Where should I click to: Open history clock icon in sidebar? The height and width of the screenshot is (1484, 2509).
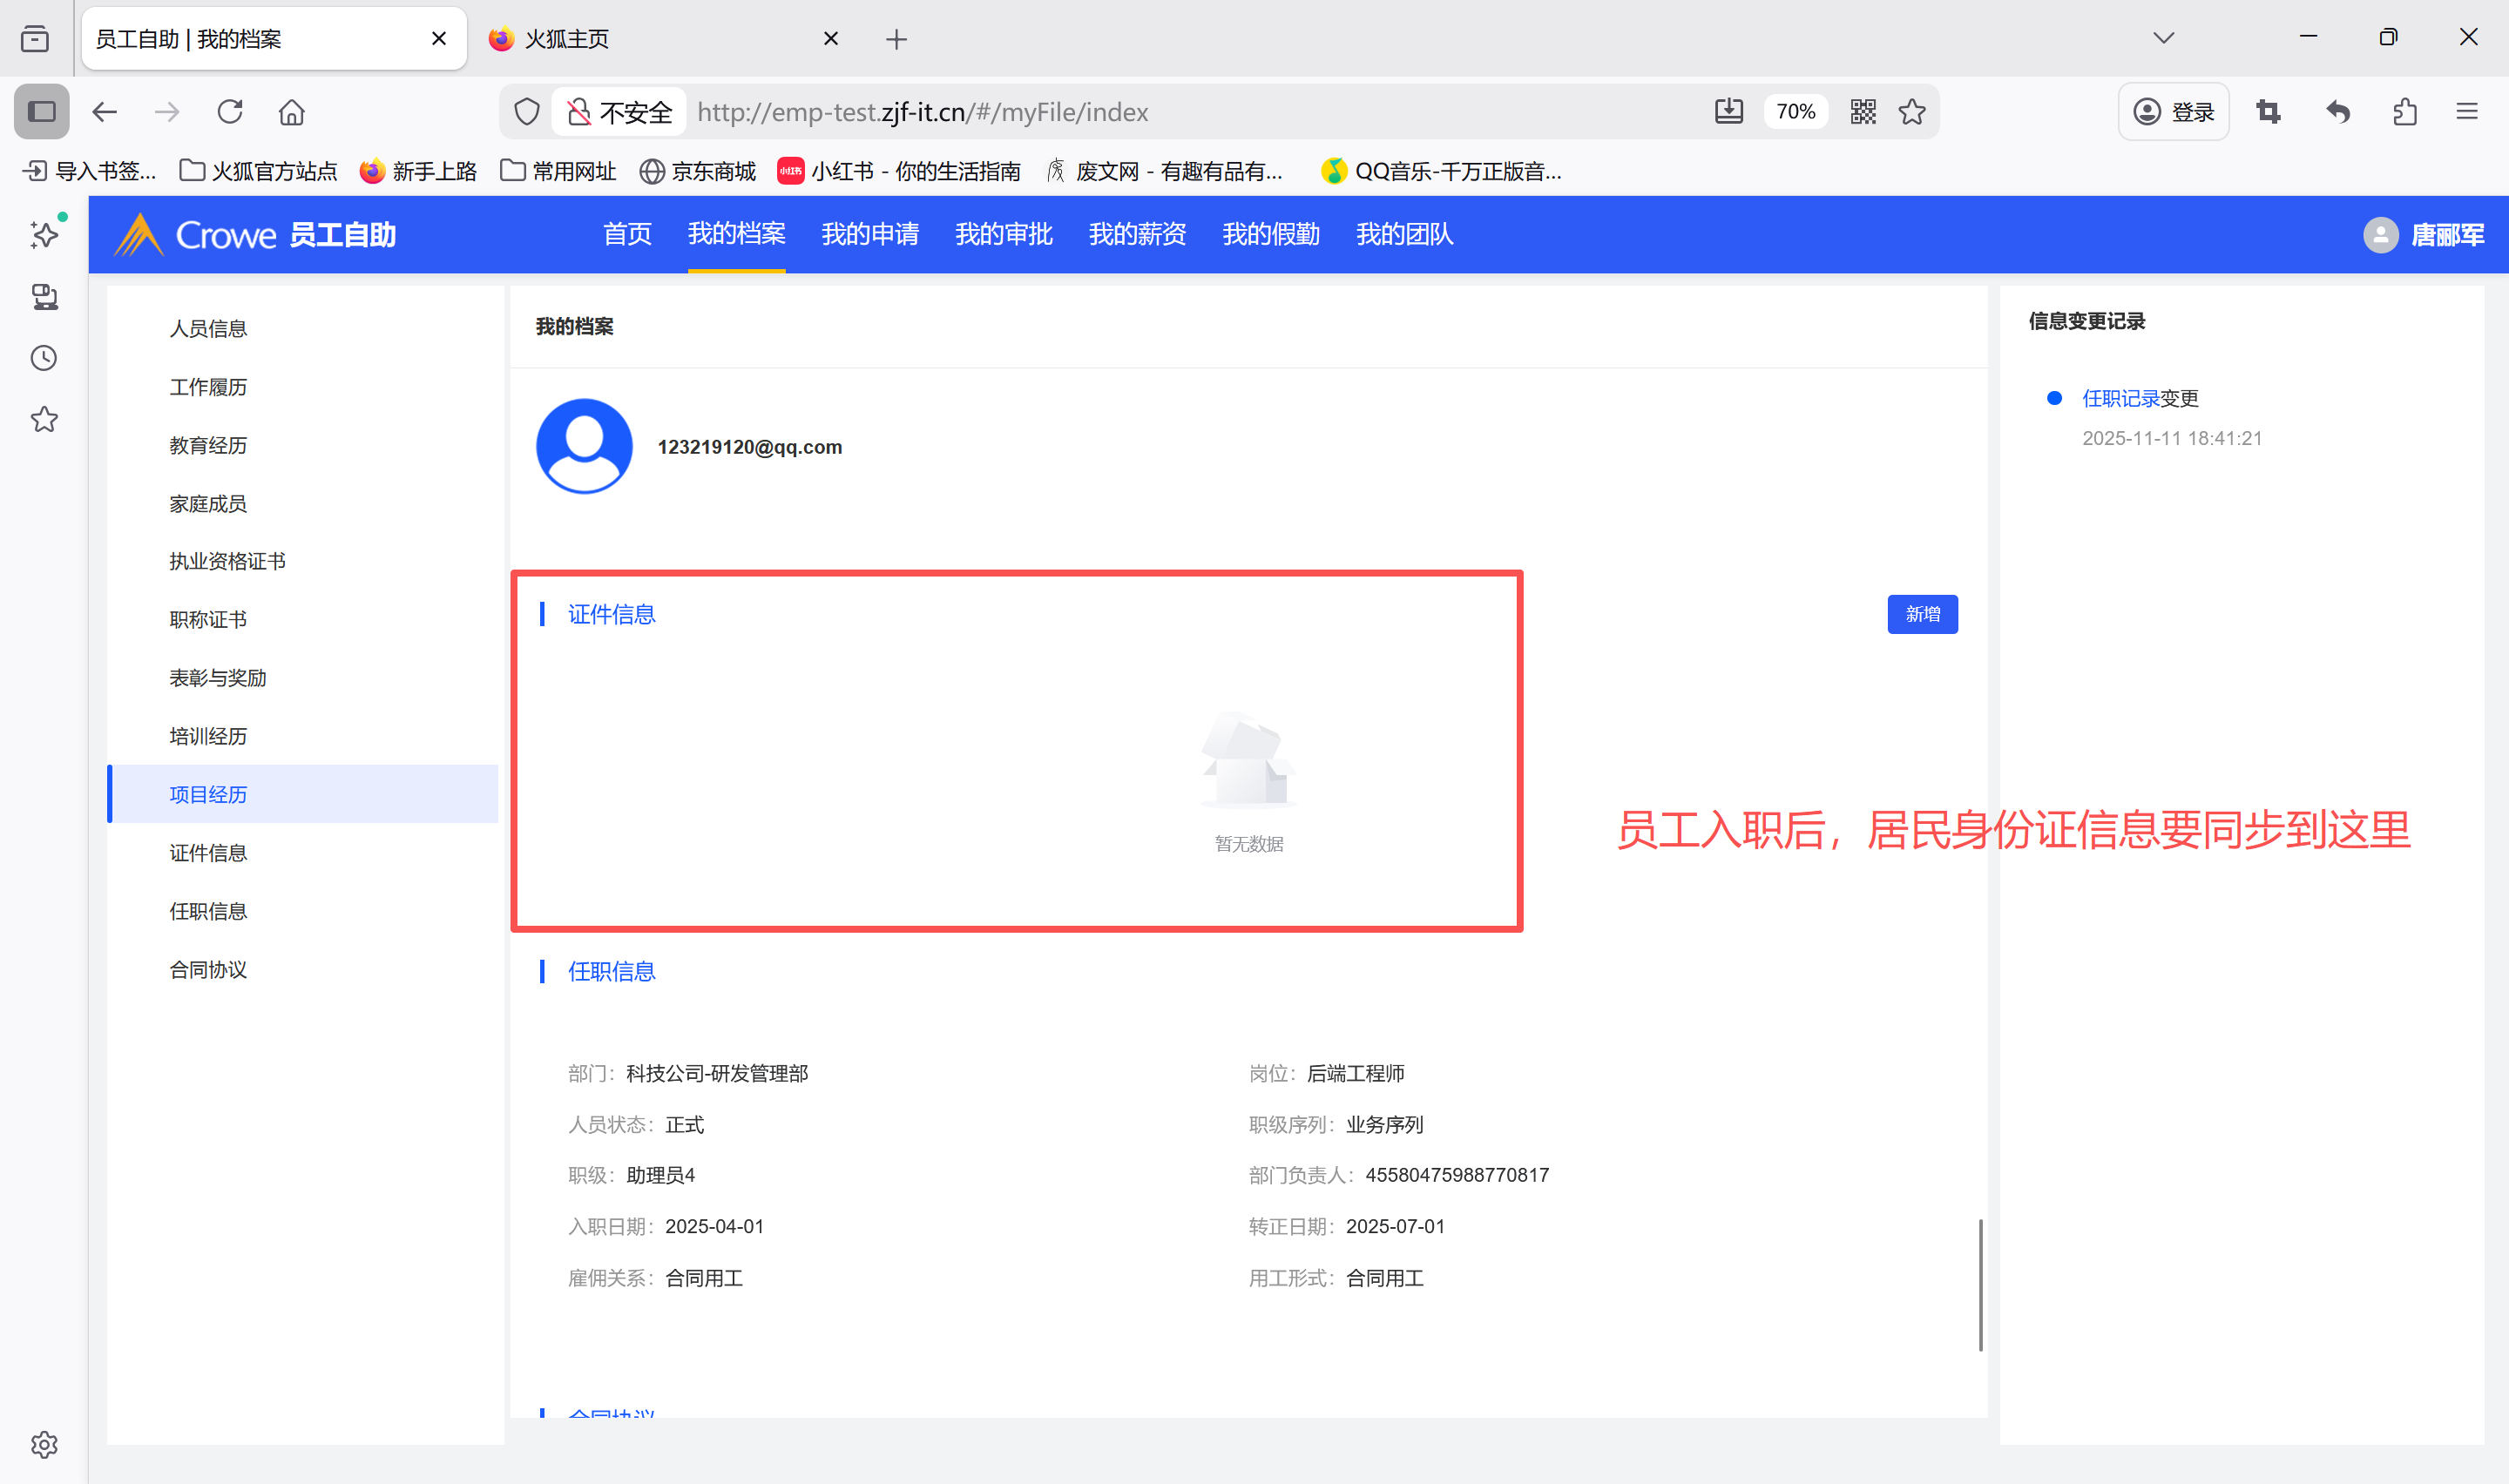pyautogui.click(x=44, y=358)
